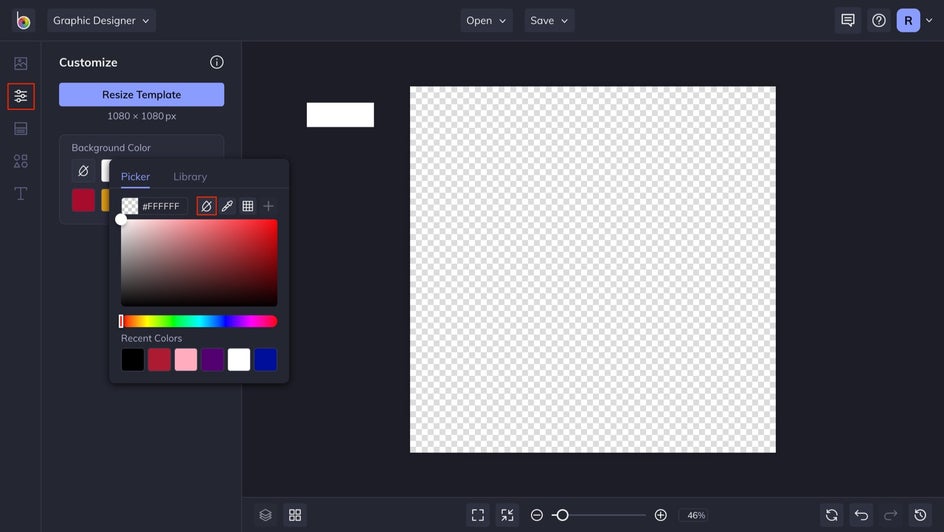Open the Layers panel icon
The width and height of the screenshot is (944, 532).
[266, 515]
